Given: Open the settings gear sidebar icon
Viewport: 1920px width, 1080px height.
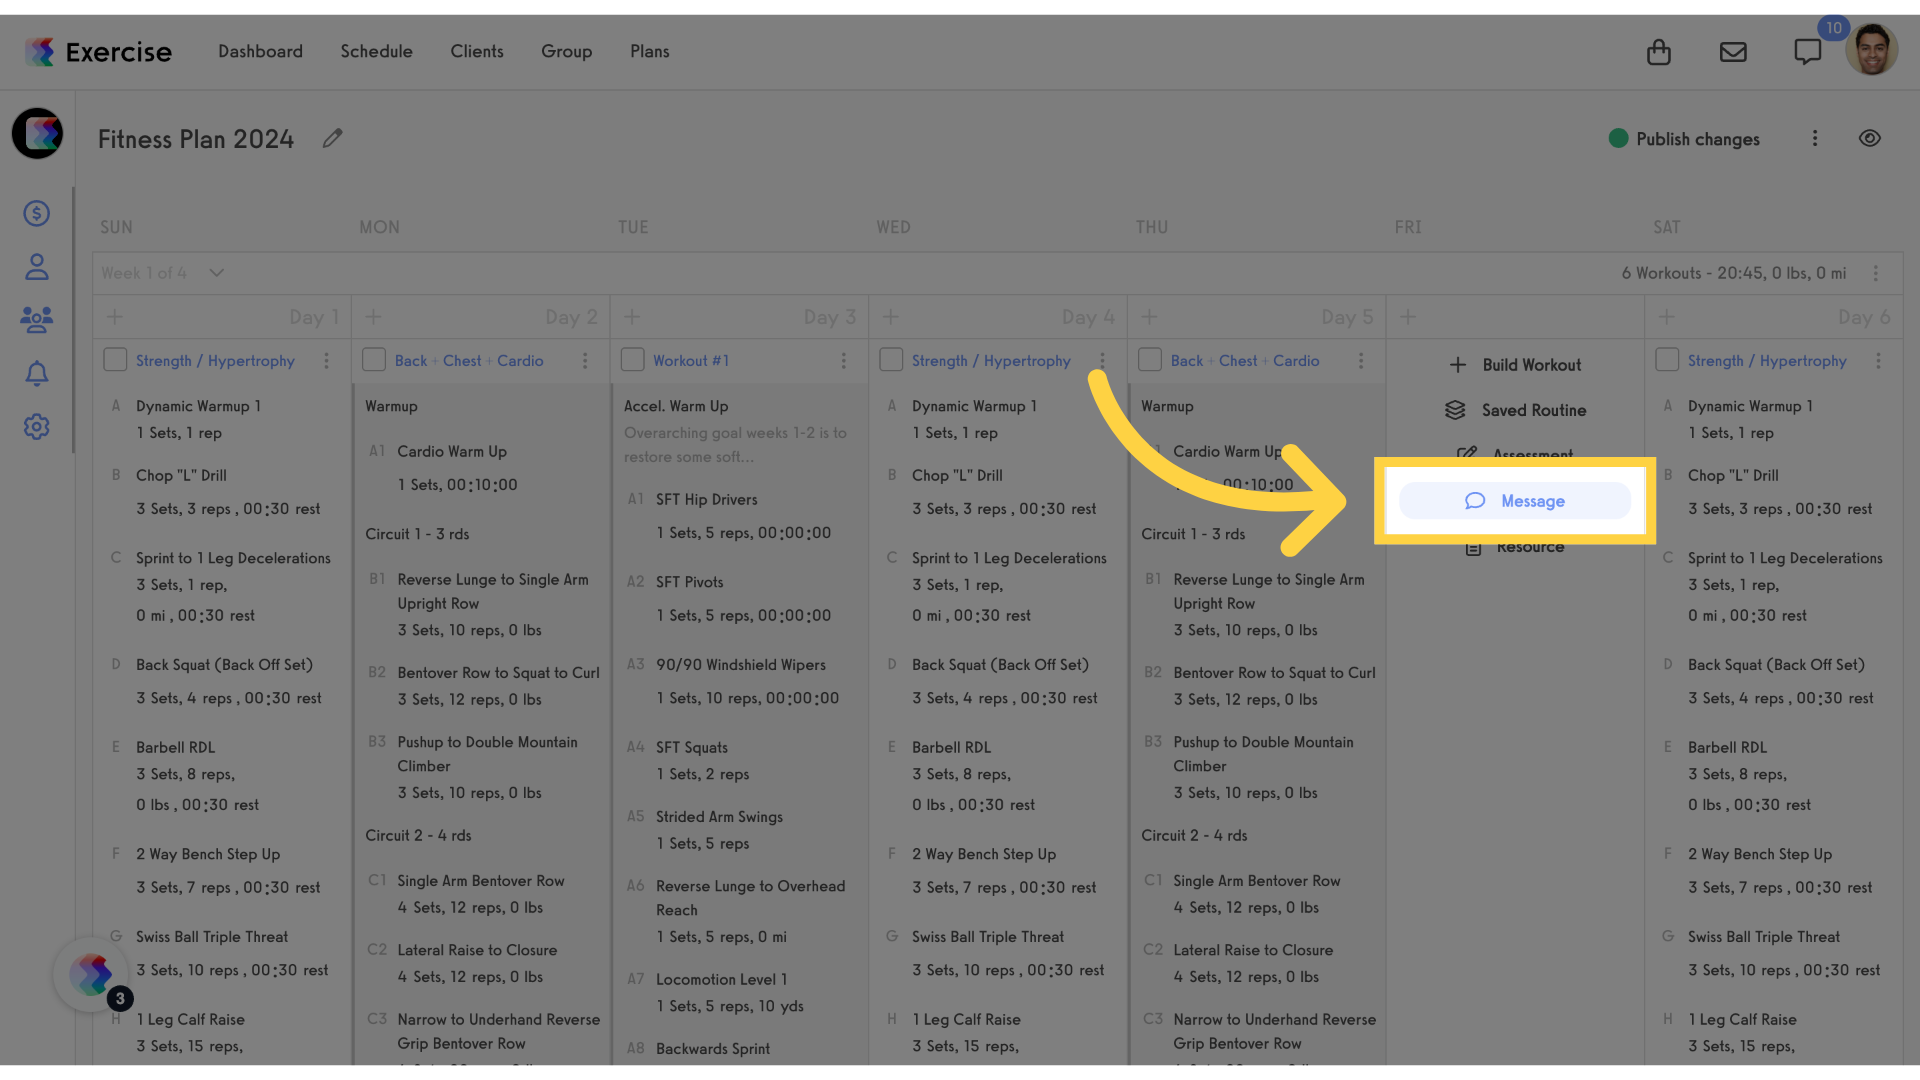Looking at the screenshot, I should point(37,427).
